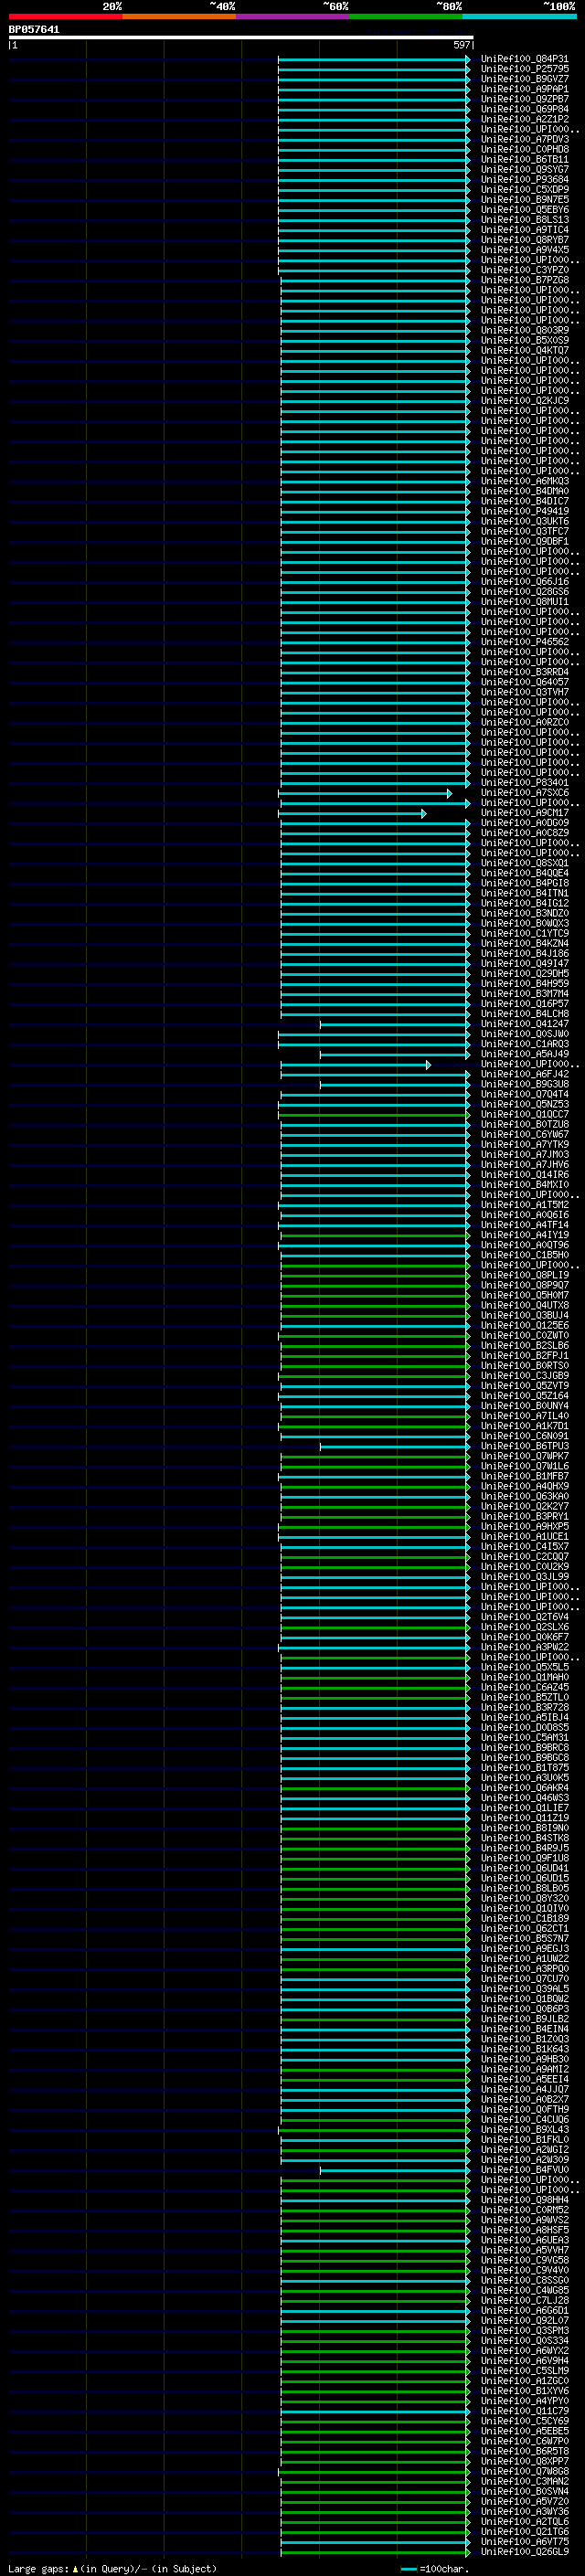585x2576 pixels.
Task: Select the UniRef100_A5V720 label
Action: (x=524, y=2501)
